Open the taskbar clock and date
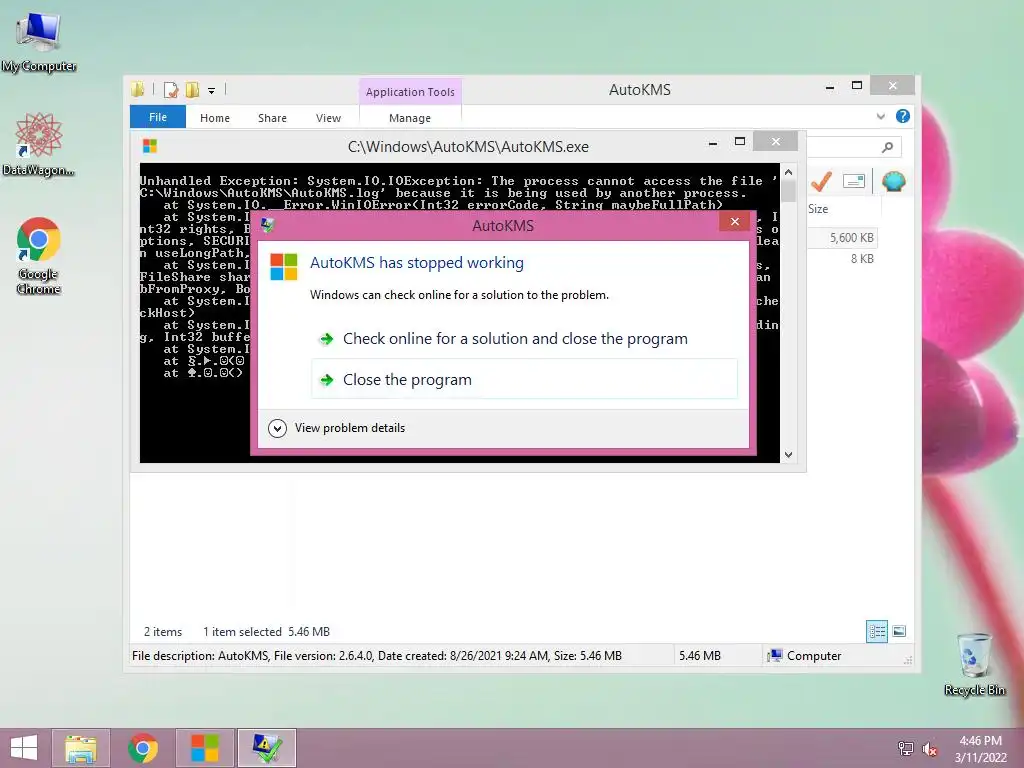 pyautogui.click(x=980, y=749)
